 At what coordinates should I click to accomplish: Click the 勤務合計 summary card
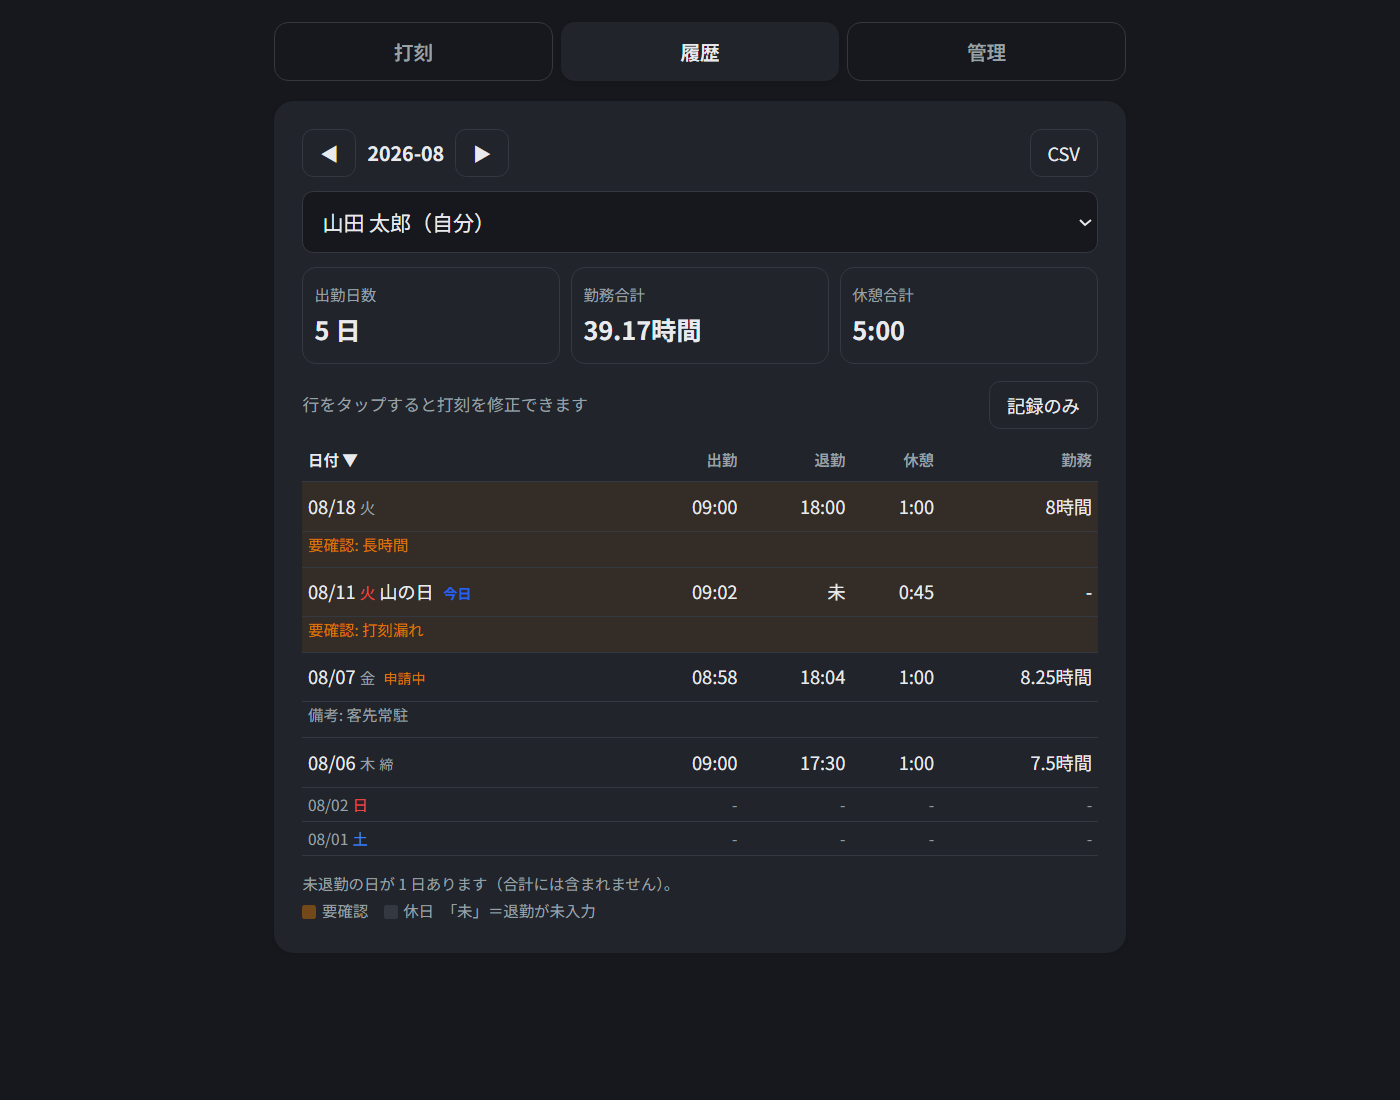[x=700, y=315]
